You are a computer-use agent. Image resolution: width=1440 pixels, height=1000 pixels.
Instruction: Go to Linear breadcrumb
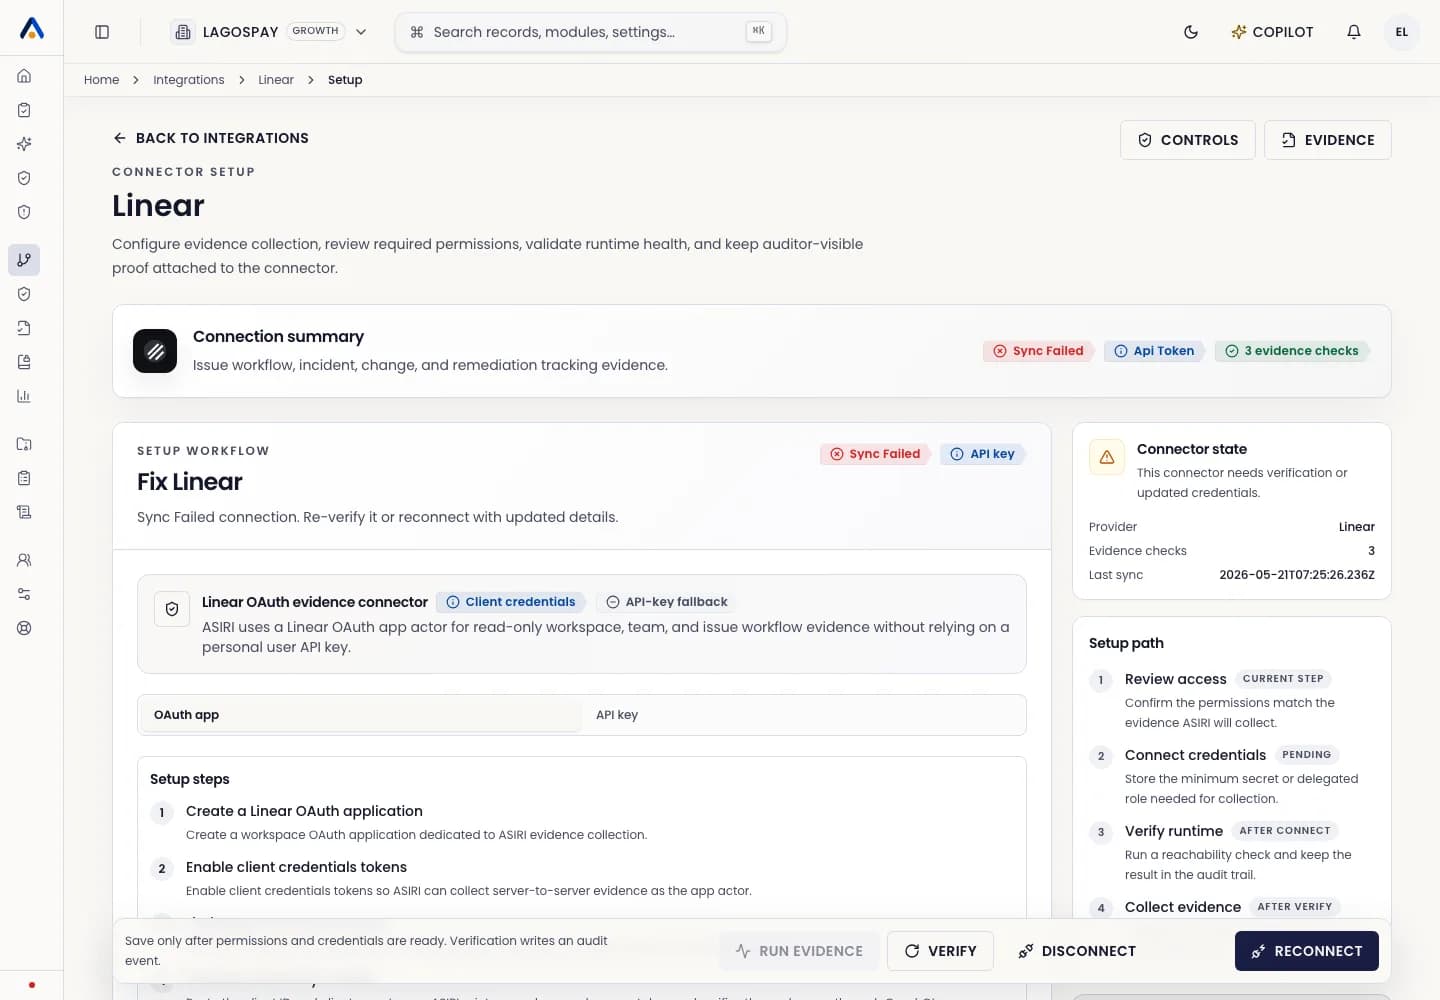[276, 80]
